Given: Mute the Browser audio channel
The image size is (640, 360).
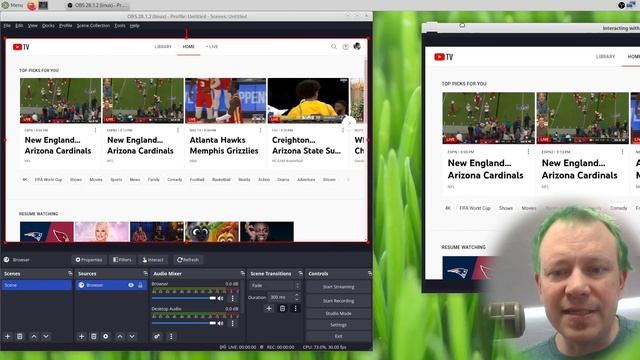Looking at the screenshot, I should [x=221, y=298].
